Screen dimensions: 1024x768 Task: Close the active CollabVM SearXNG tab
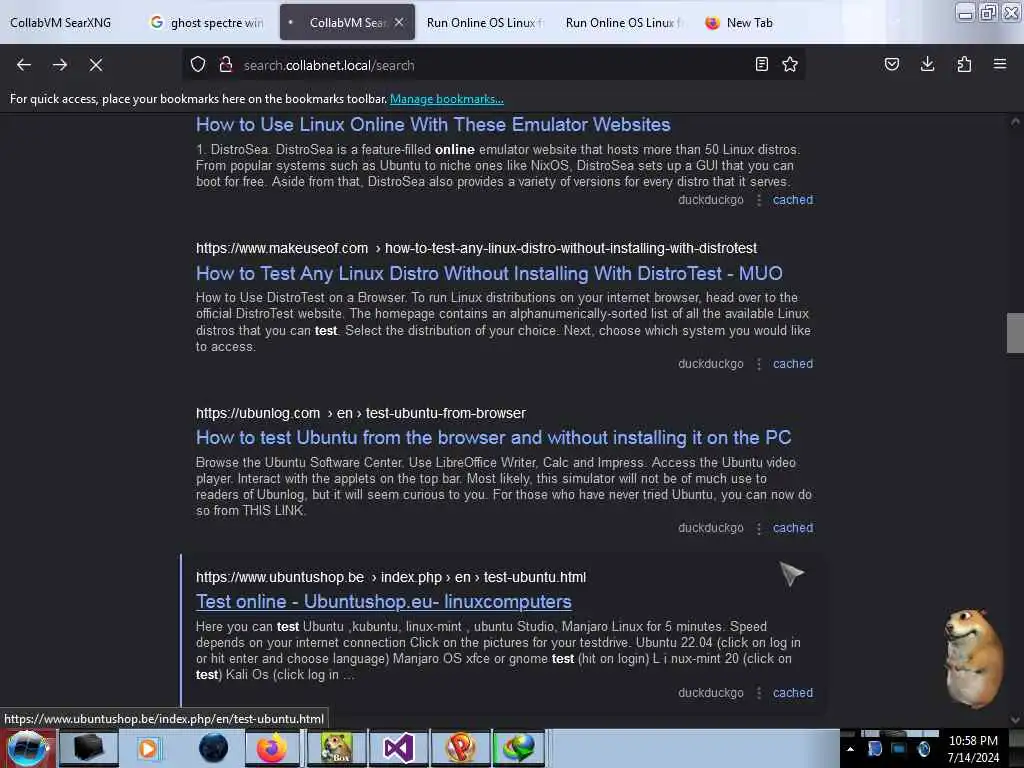pyautogui.click(x=399, y=22)
